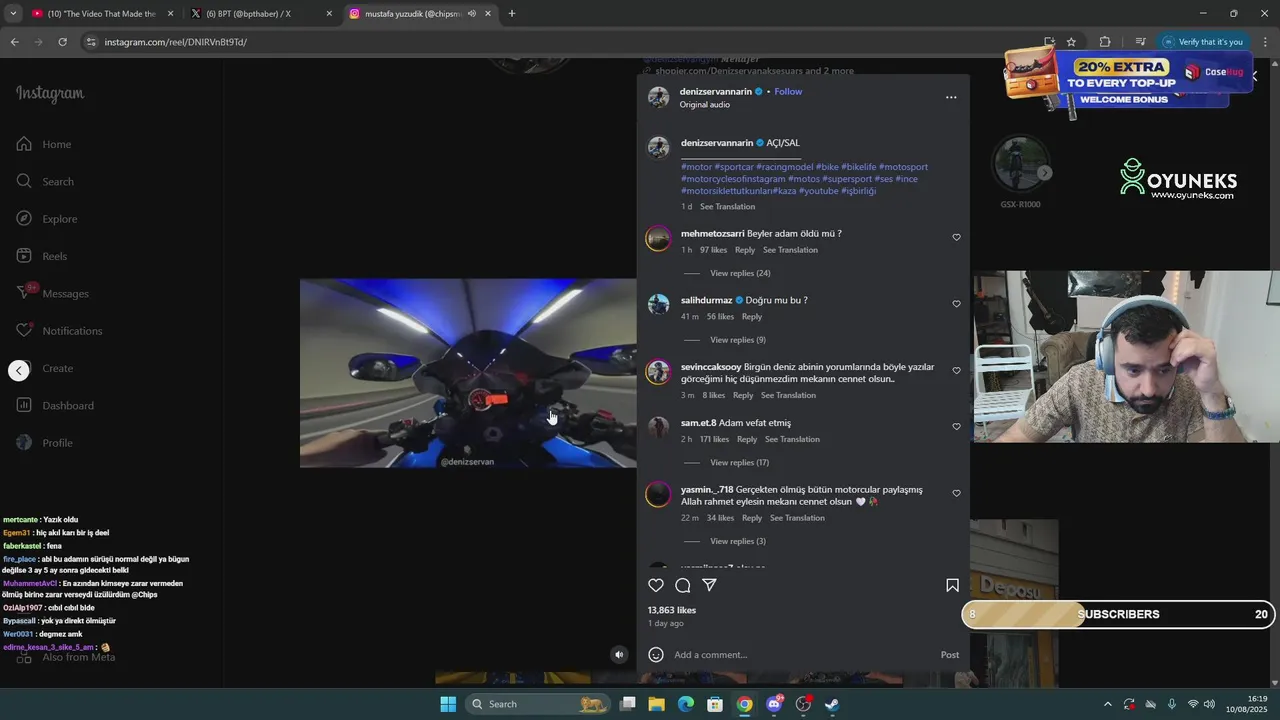Open Instagram Home in sidebar
1280x720 pixels.
44,144
